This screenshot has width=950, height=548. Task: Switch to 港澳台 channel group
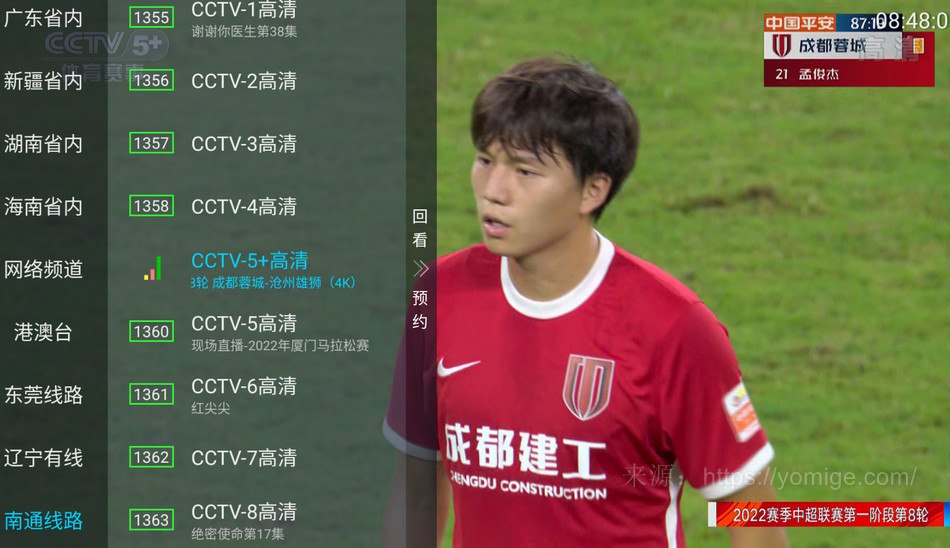43,332
